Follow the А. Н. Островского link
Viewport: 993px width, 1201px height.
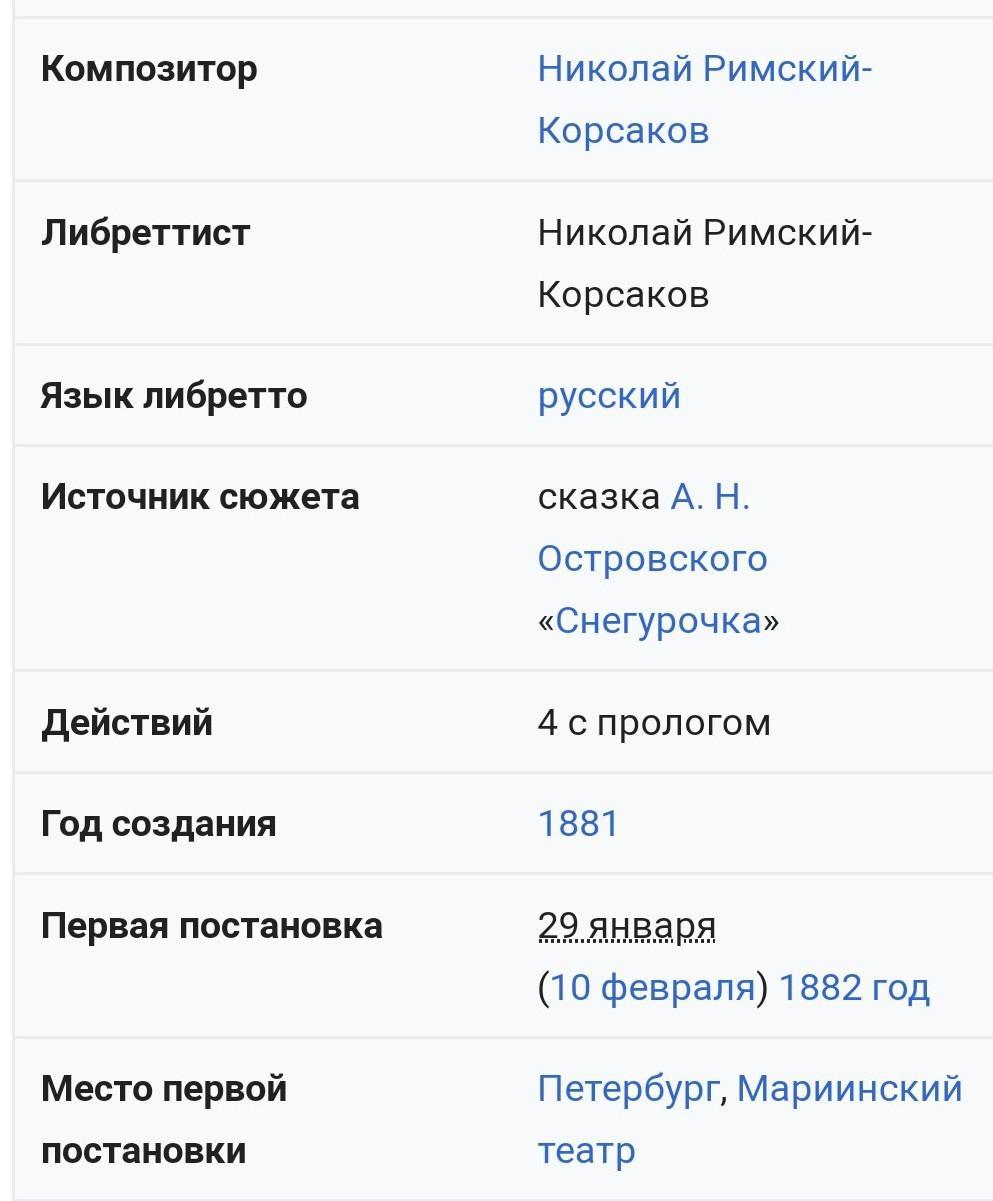[652, 527]
